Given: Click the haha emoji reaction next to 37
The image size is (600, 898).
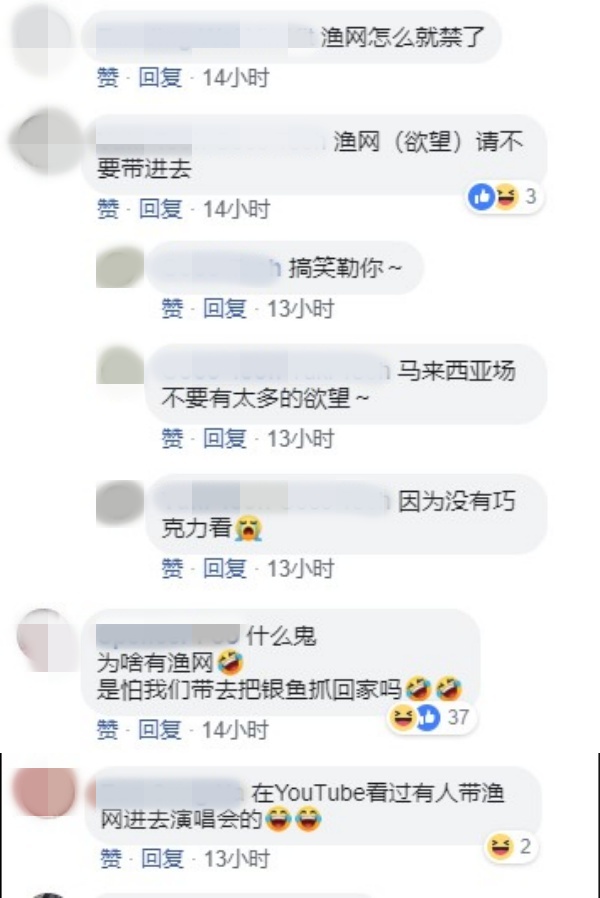Looking at the screenshot, I should point(402,717).
